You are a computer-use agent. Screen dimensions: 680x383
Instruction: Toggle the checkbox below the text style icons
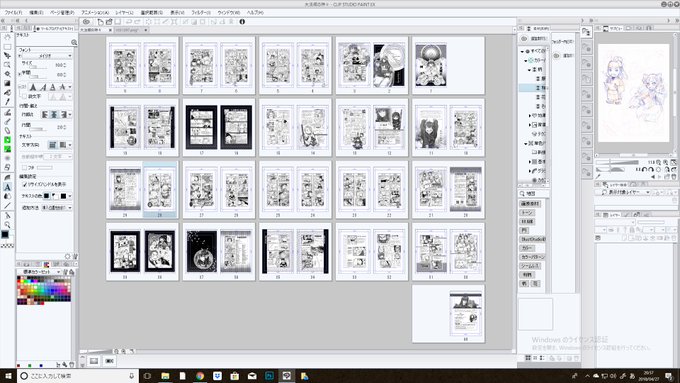point(24,96)
